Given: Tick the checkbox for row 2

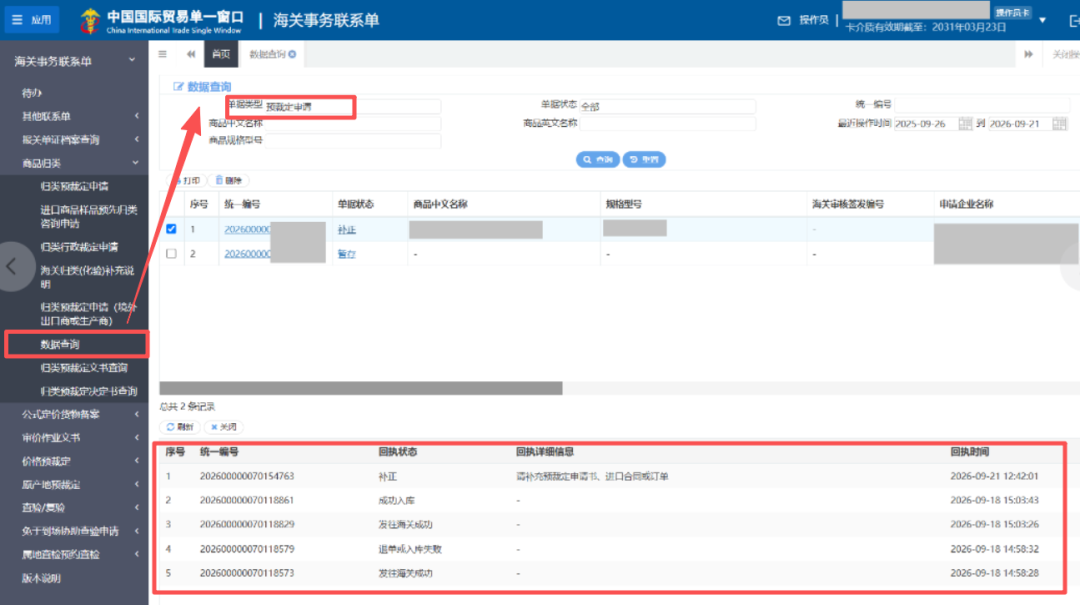Looking at the screenshot, I should tap(172, 254).
